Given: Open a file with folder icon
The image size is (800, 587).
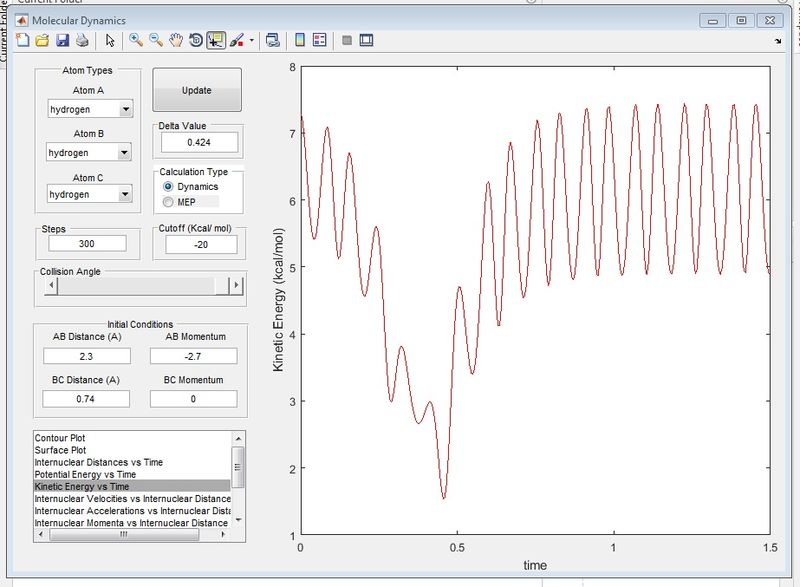Looking at the screenshot, I should [x=42, y=40].
